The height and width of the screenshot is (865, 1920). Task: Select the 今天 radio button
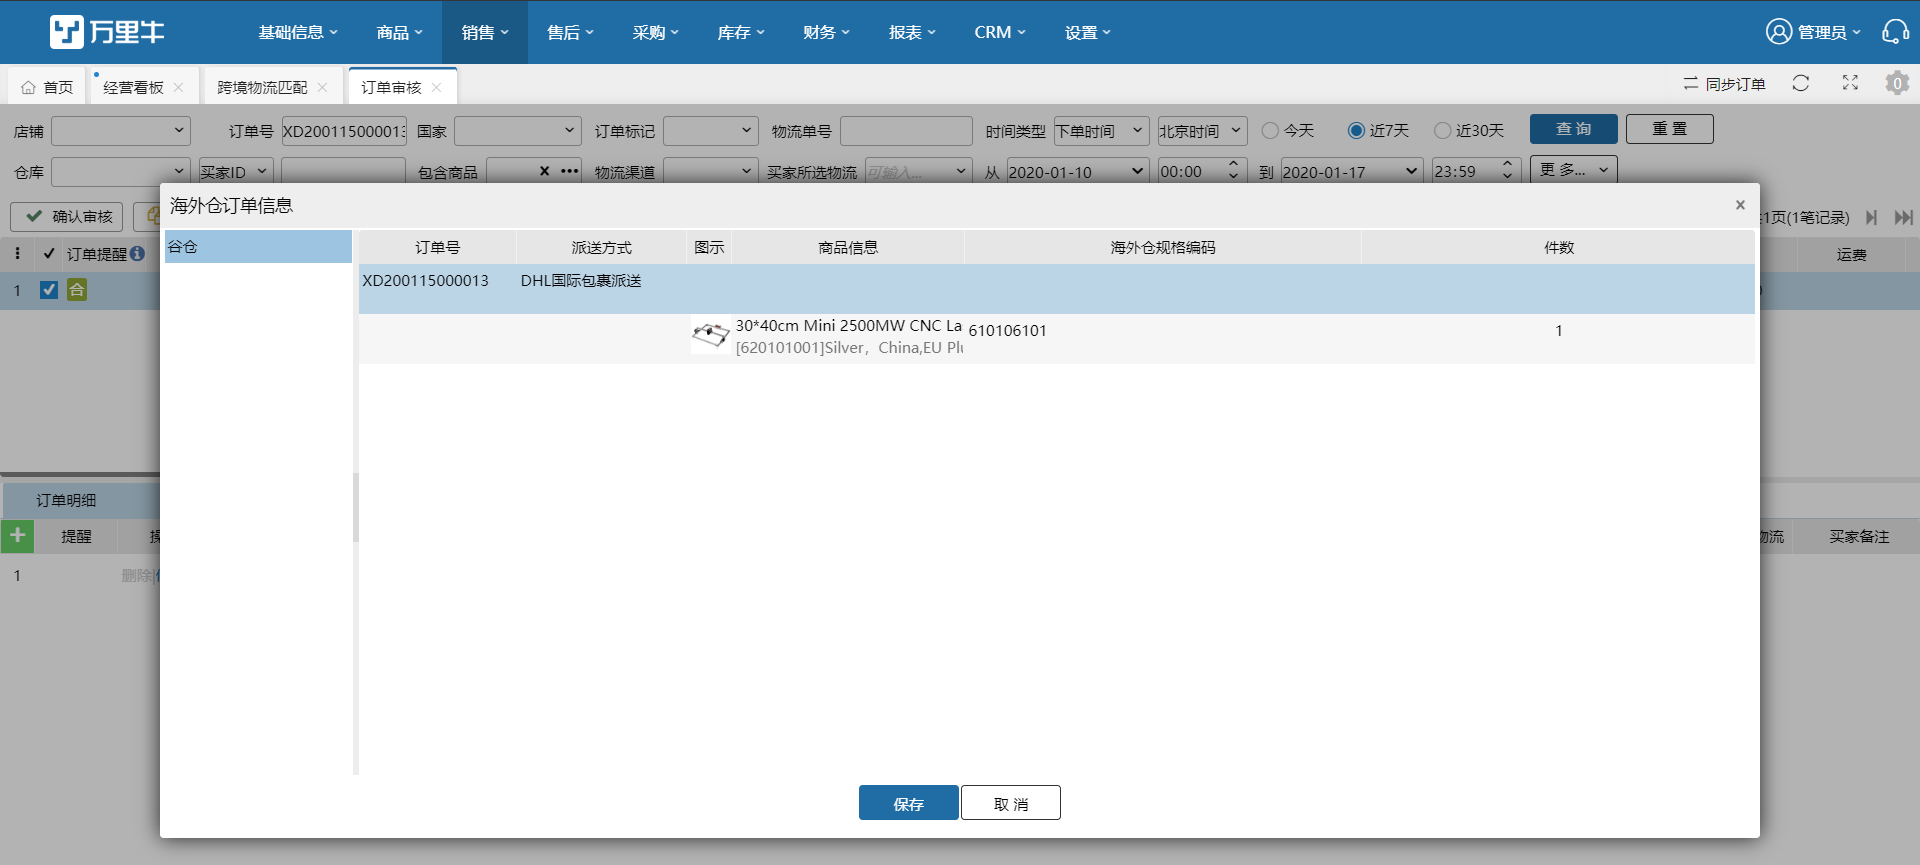[x=1270, y=130]
